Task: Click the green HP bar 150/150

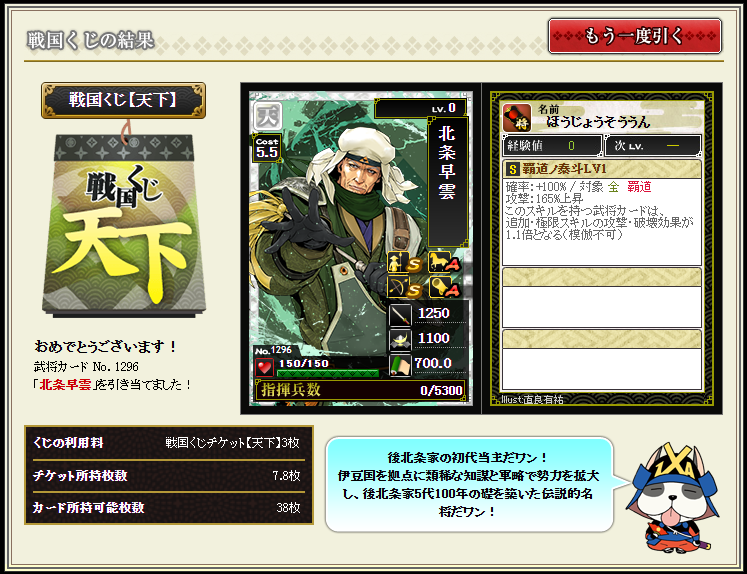Action: point(328,373)
